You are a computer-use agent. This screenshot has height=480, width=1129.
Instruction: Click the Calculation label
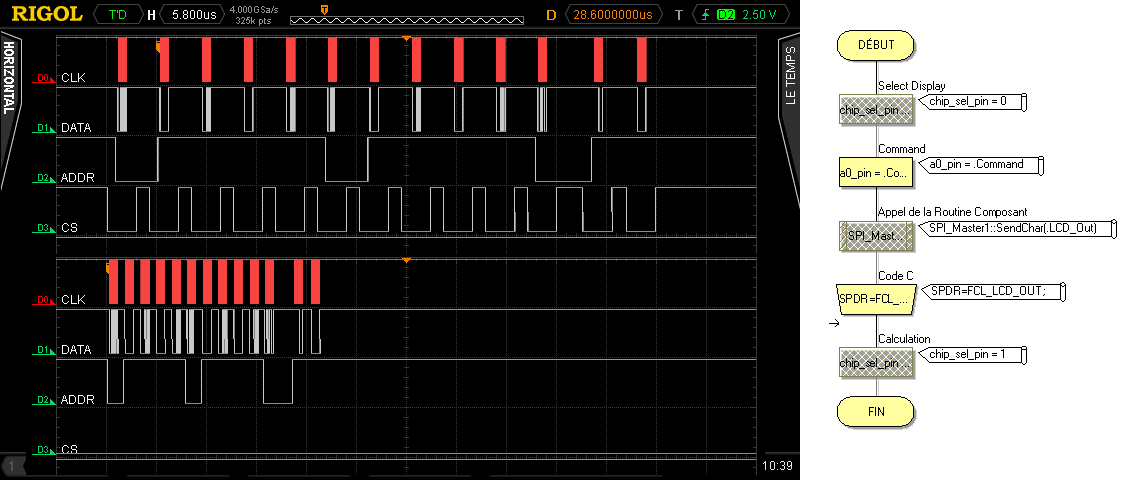tap(904, 339)
